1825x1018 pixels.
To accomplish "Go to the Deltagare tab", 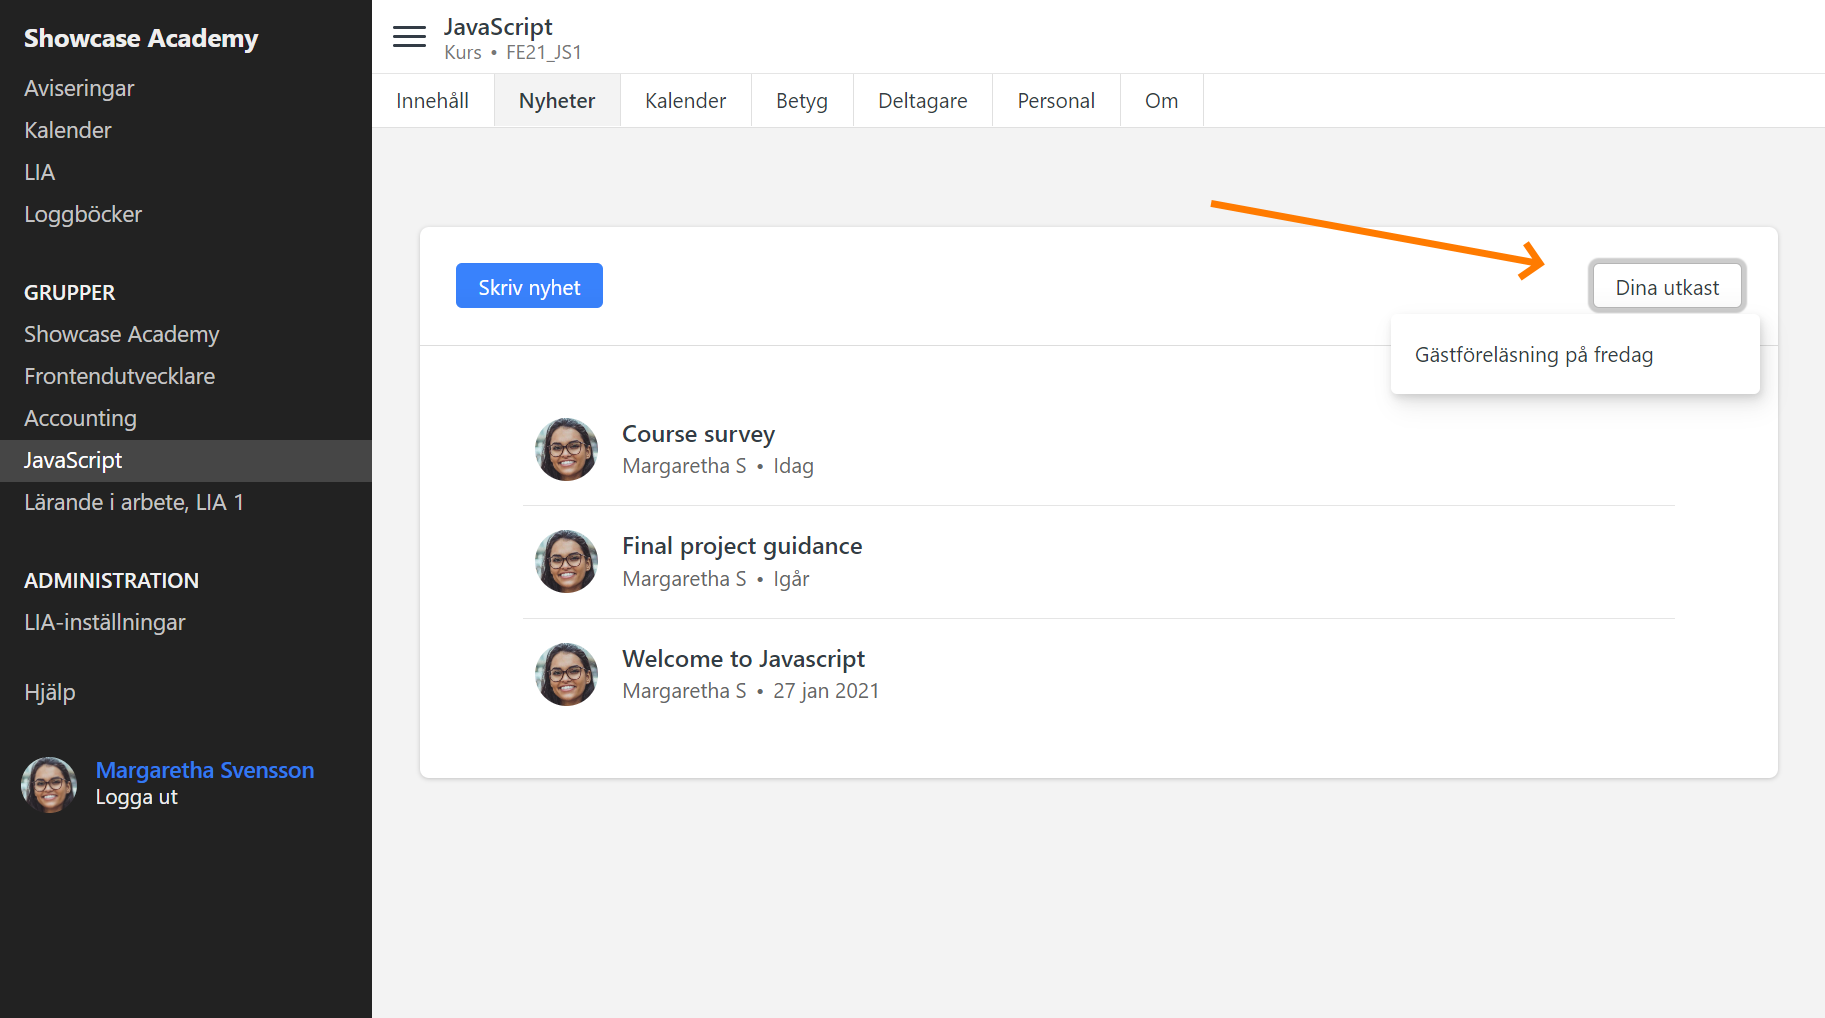I will coord(922,101).
